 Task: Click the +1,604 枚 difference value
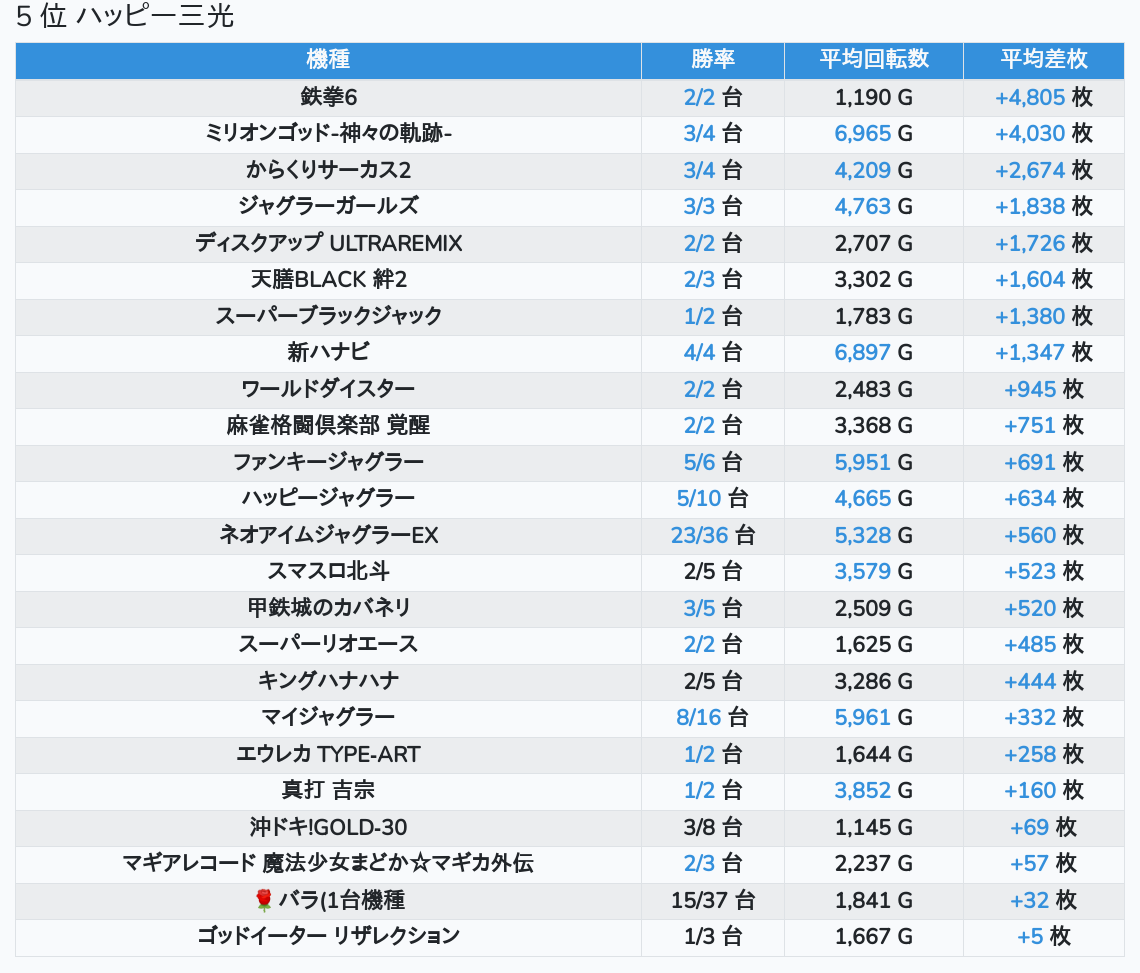pos(1043,280)
